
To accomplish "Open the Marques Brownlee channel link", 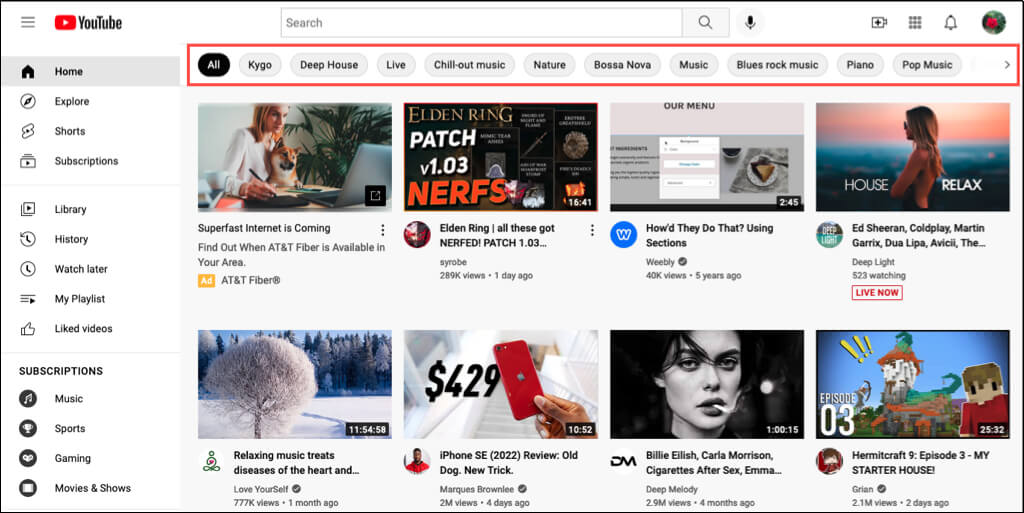I will (476, 489).
